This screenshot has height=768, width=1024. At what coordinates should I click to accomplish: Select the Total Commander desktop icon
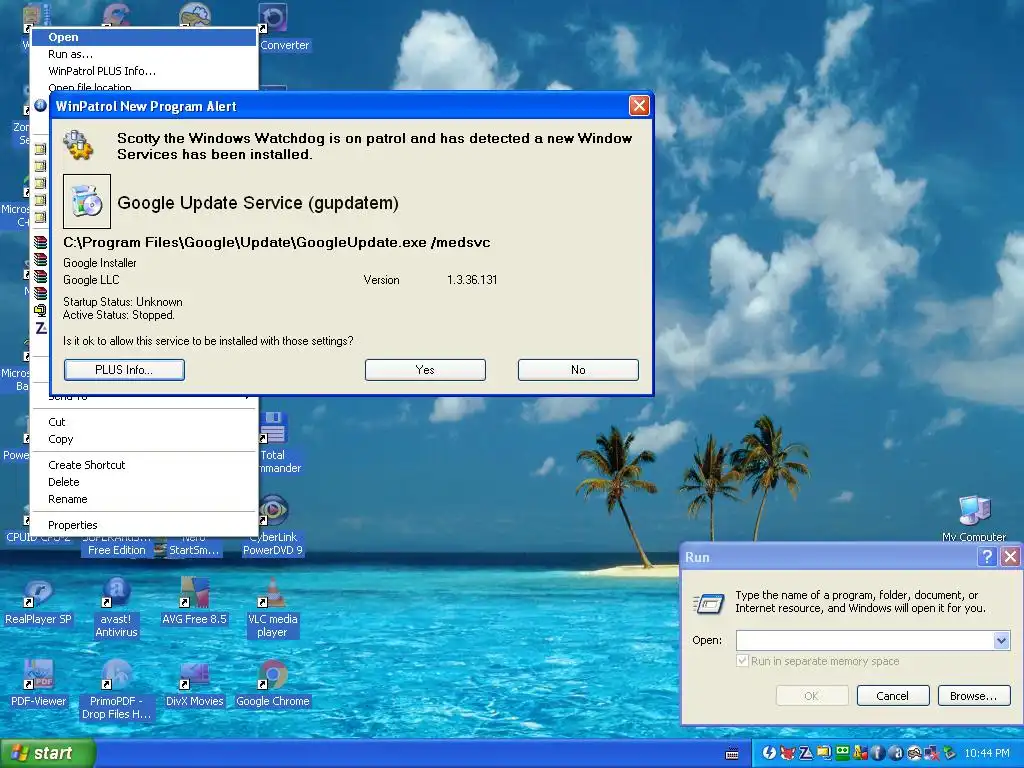point(274,442)
